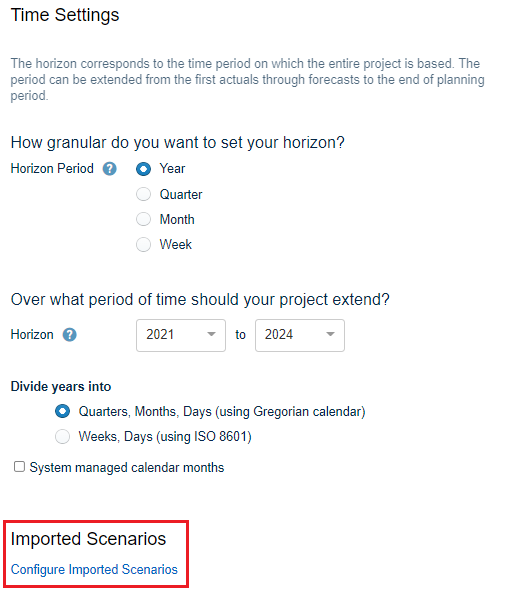The width and height of the screenshot is (521, 597).
Task: Choose the Weeks, Days ISO 8601 option
Action: (x=62, y=436)
